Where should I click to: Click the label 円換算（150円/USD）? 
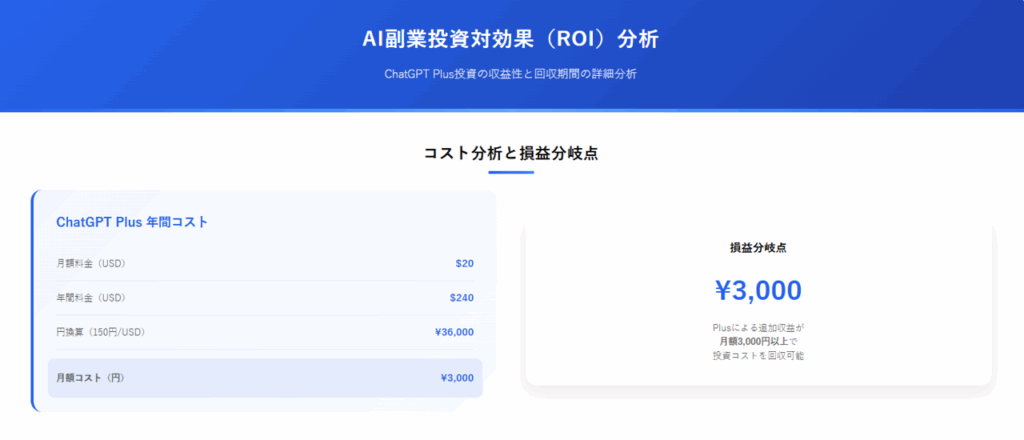101,332
